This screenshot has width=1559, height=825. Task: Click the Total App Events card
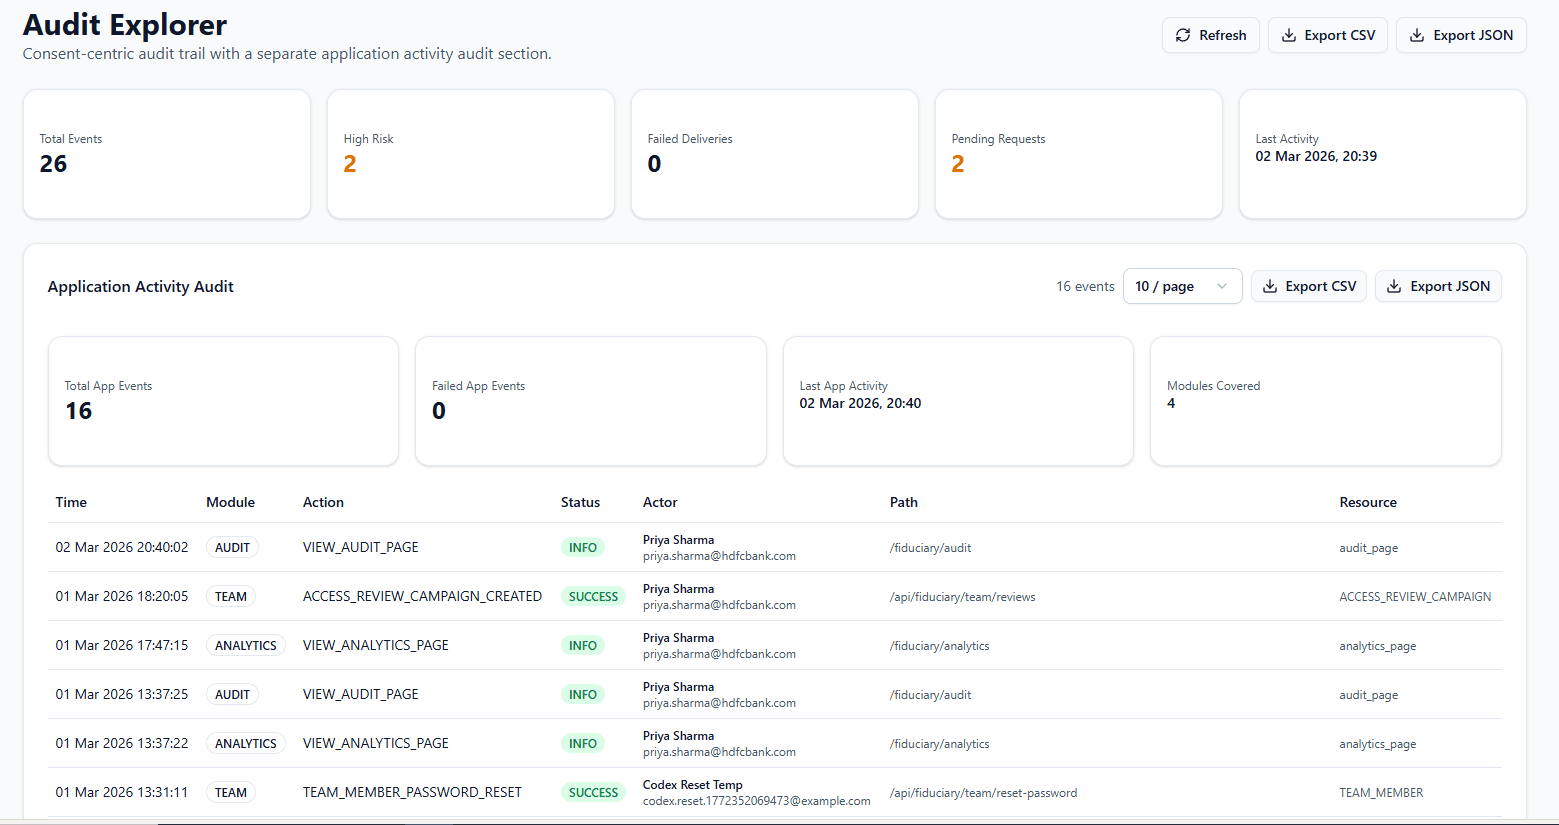[x=222, y=401]
